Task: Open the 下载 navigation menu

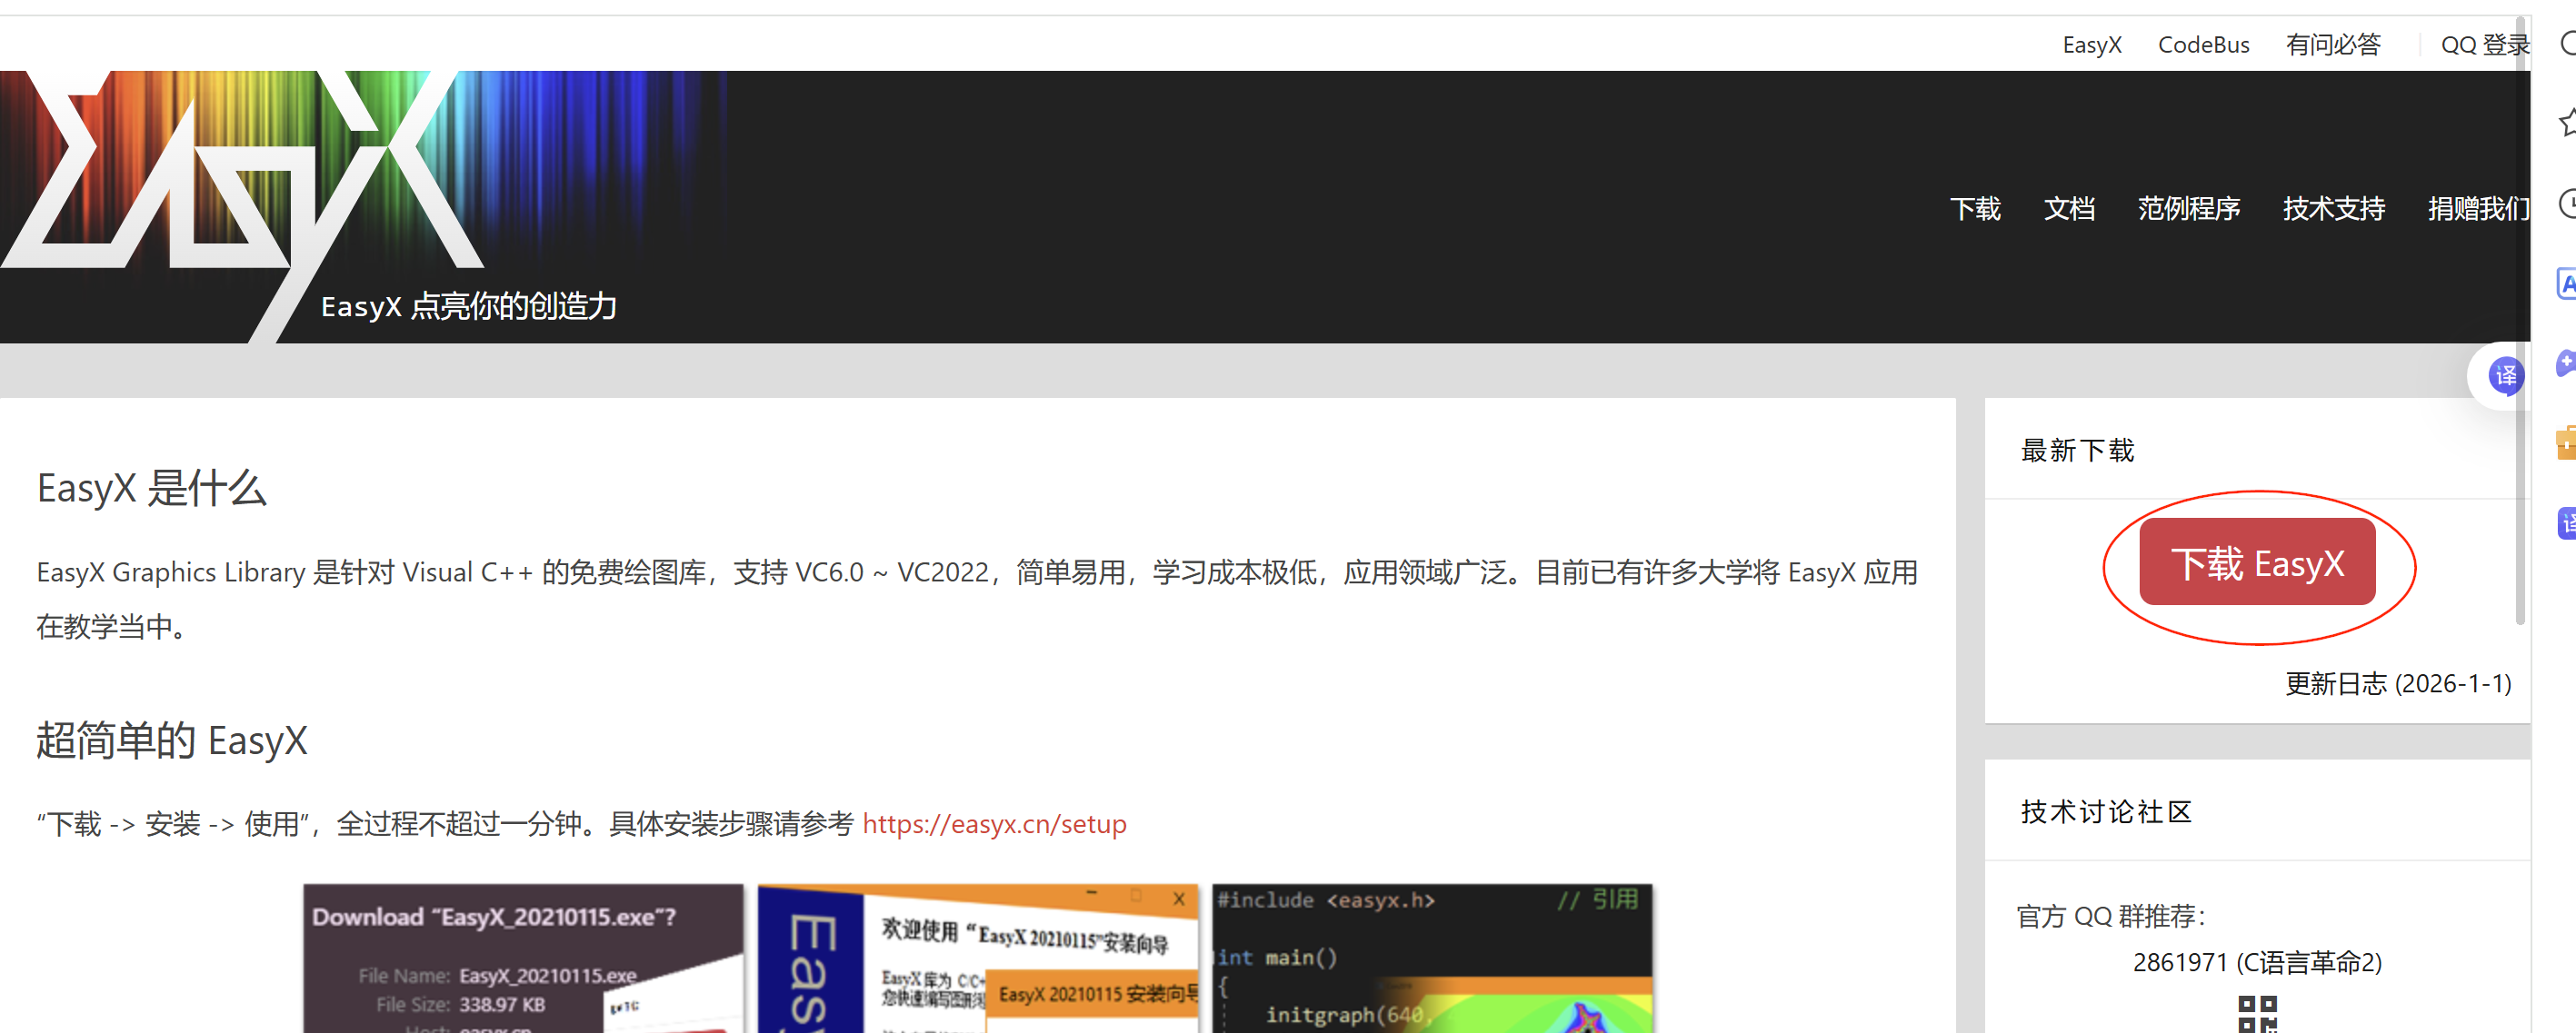Action: coord(1975,210)
